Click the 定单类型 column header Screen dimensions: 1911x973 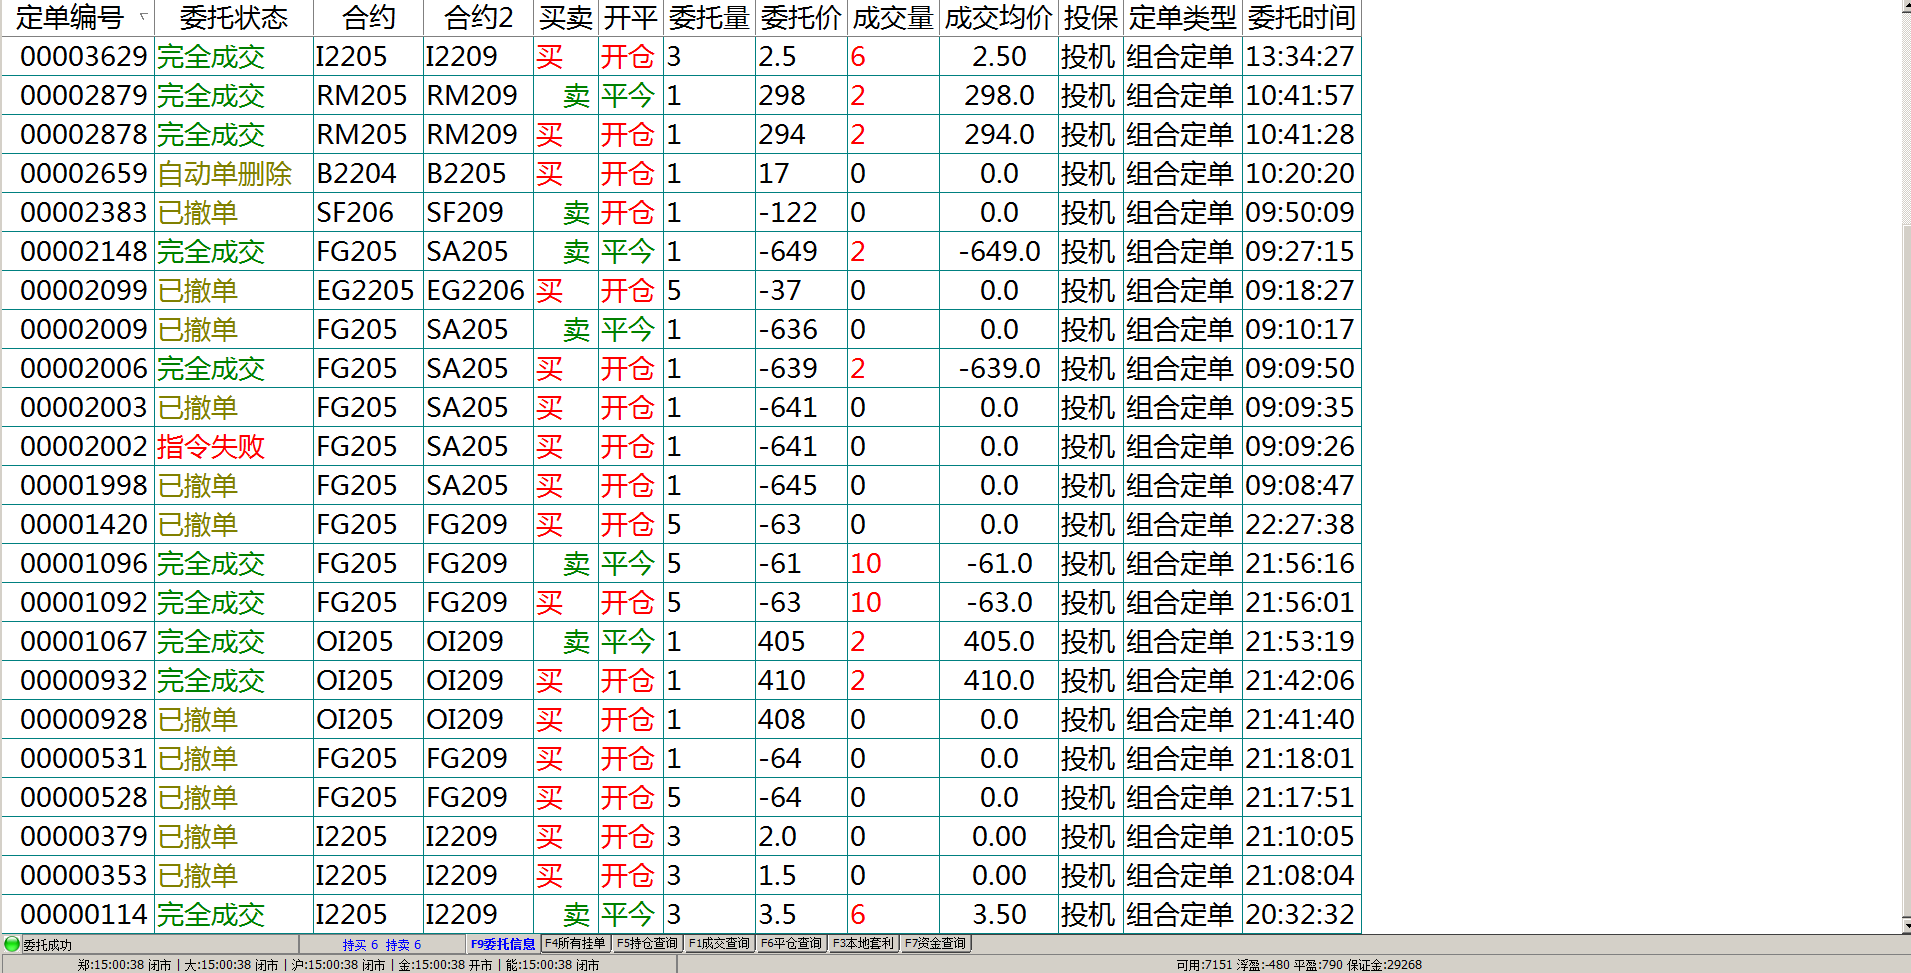pos(1183,18)
